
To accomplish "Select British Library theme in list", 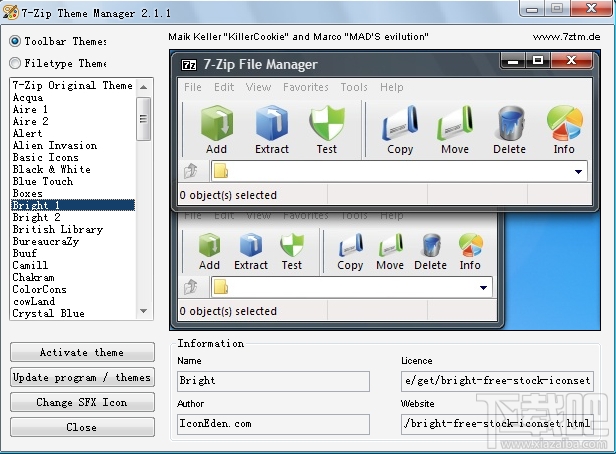I will [x=73, y=229].
